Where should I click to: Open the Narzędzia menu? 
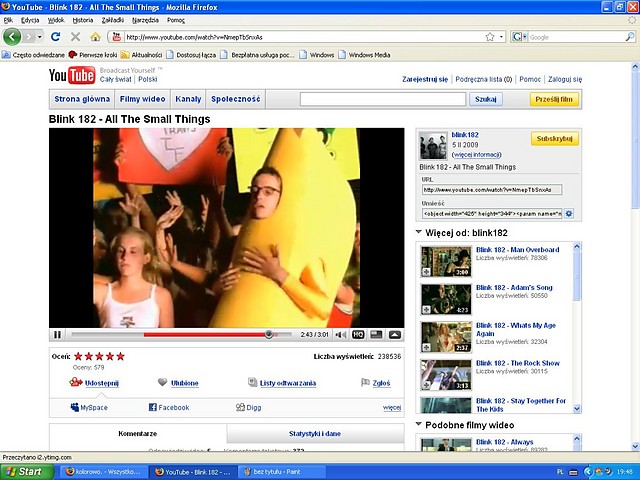click(x=145, y=20)
